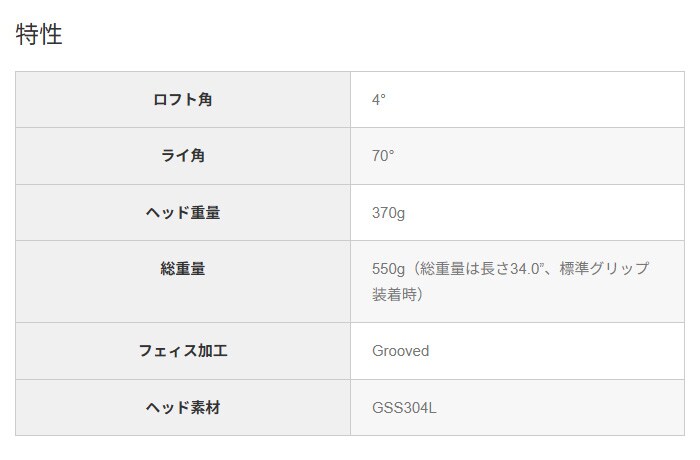Select the ロフト角 row label
Image resolution: width=700 pixels, height=460 pixels.
pos(182,100)
